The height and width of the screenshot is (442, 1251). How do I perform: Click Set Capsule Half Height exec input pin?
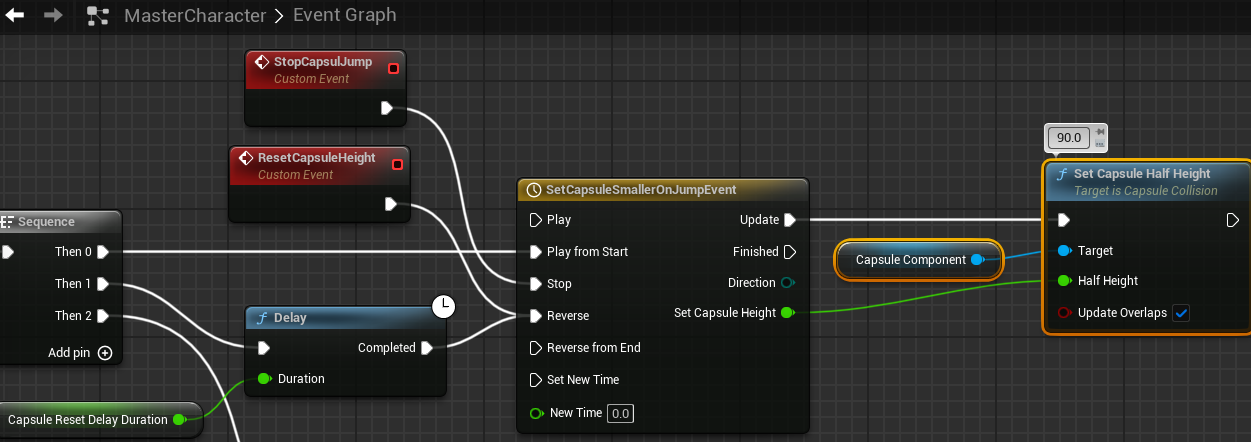click(x=1064, y=220)
